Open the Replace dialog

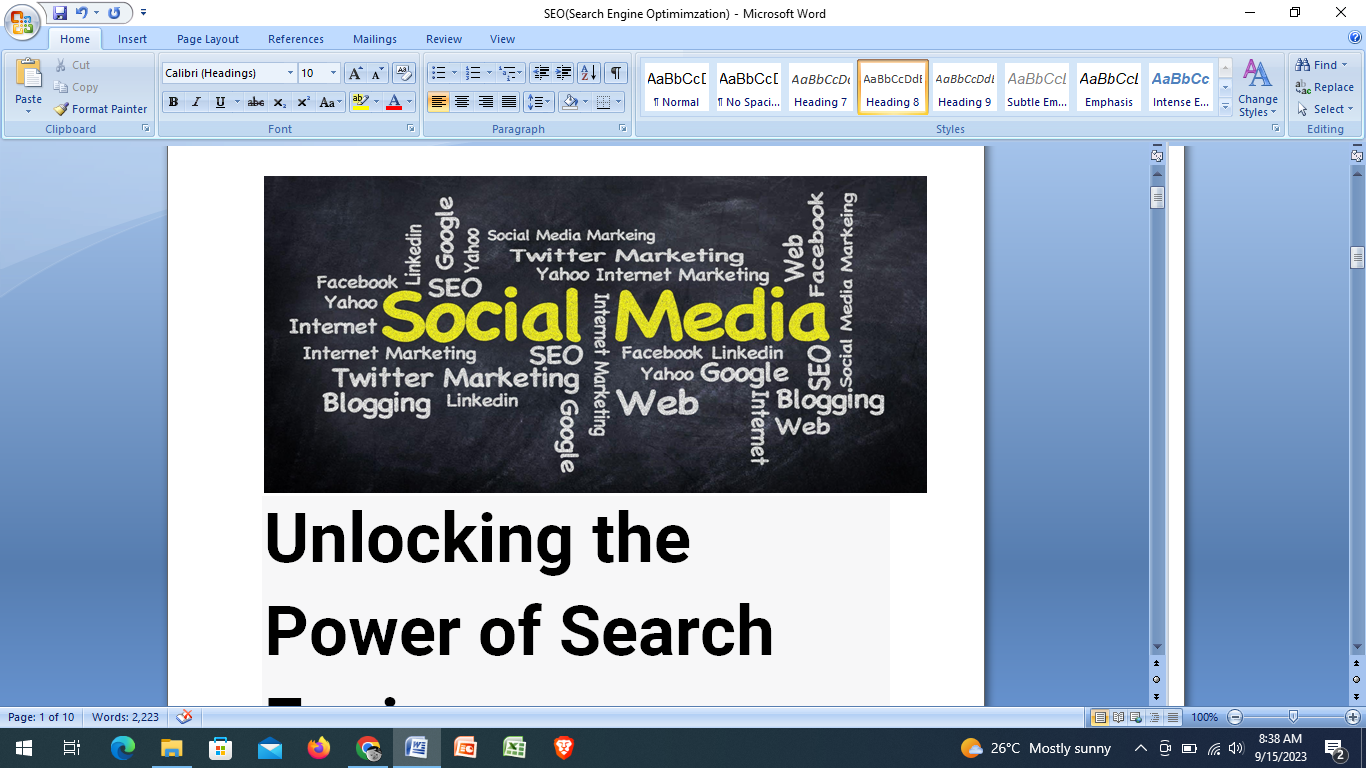tap(1327, 89)
